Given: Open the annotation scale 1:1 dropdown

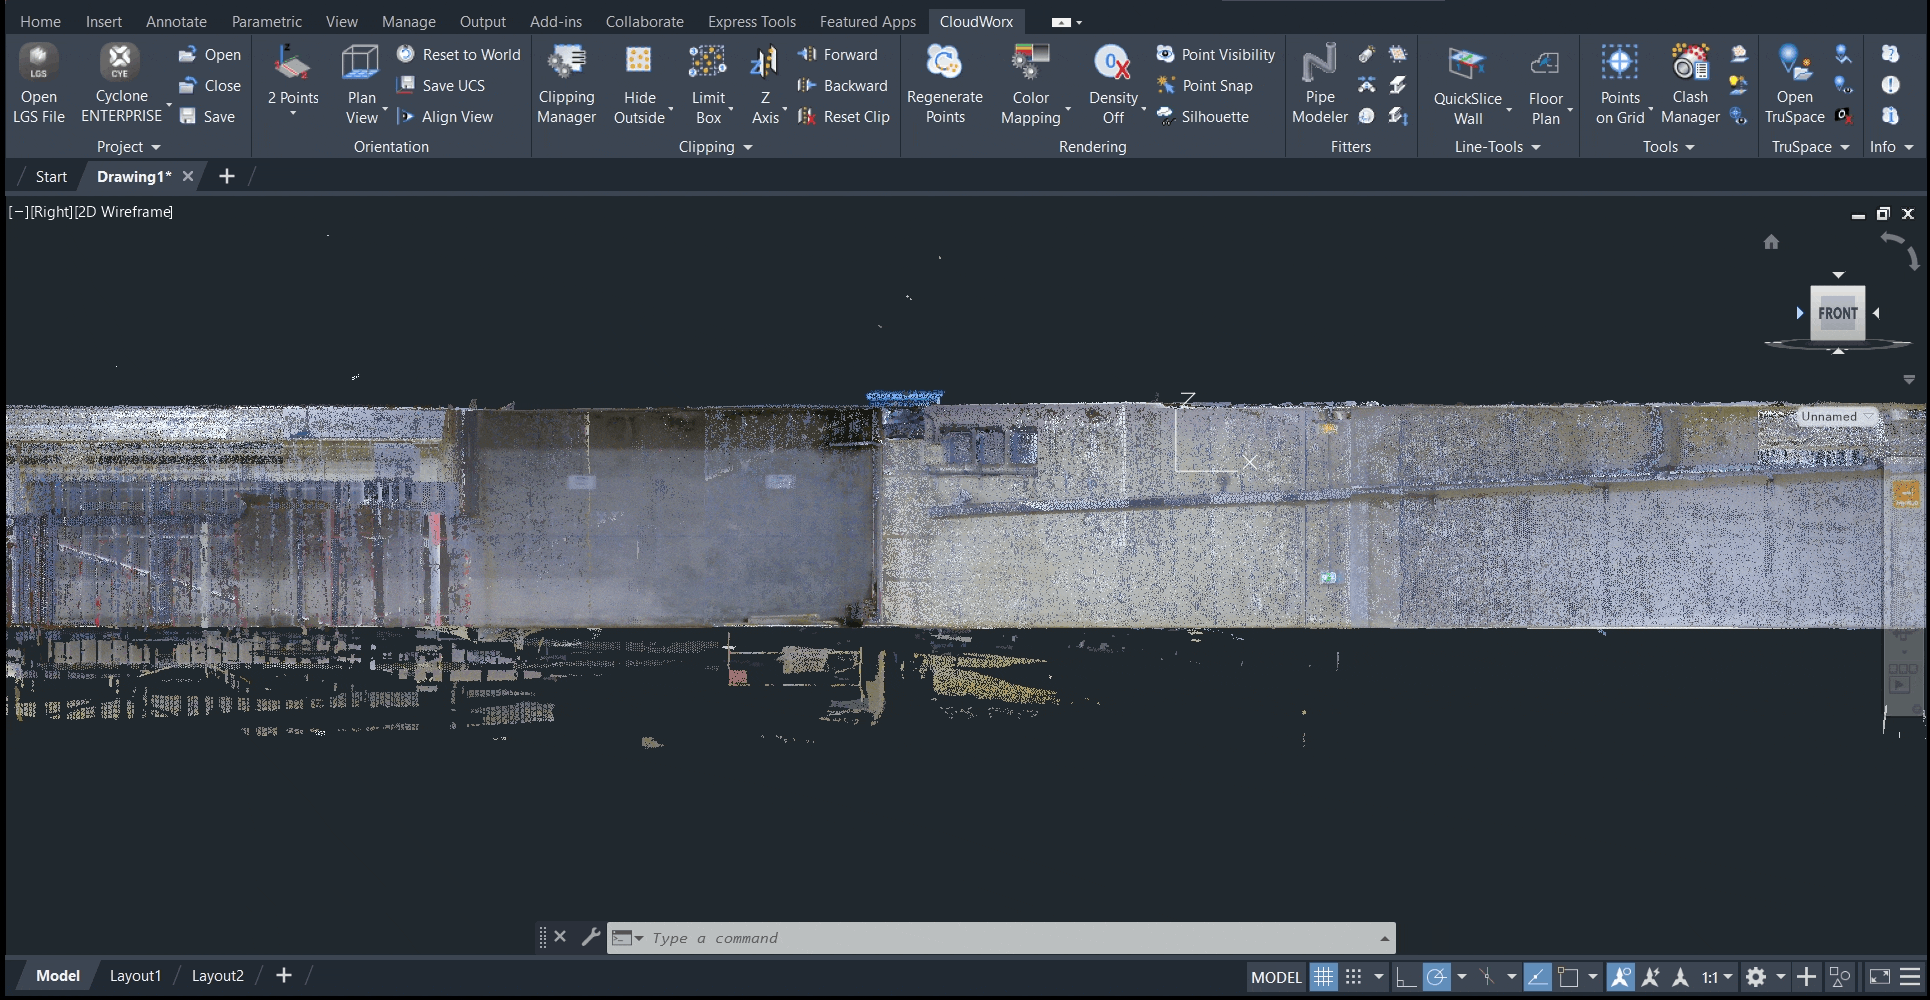Looking at the screenshot, I should (1714, 977).
